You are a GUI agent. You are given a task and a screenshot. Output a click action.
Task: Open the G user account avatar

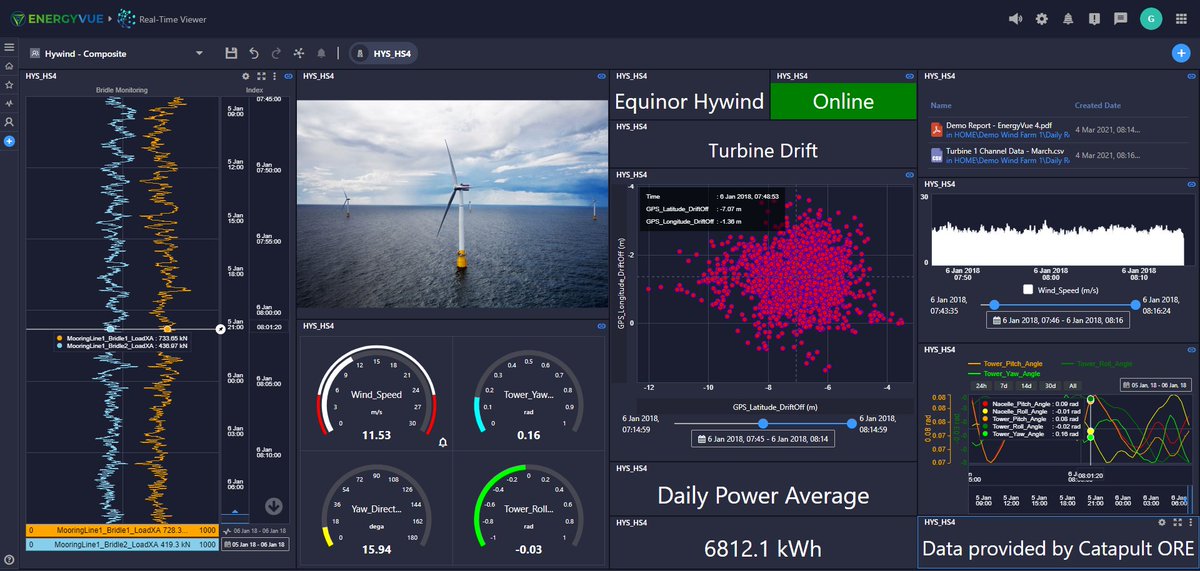pos(1150,18)
